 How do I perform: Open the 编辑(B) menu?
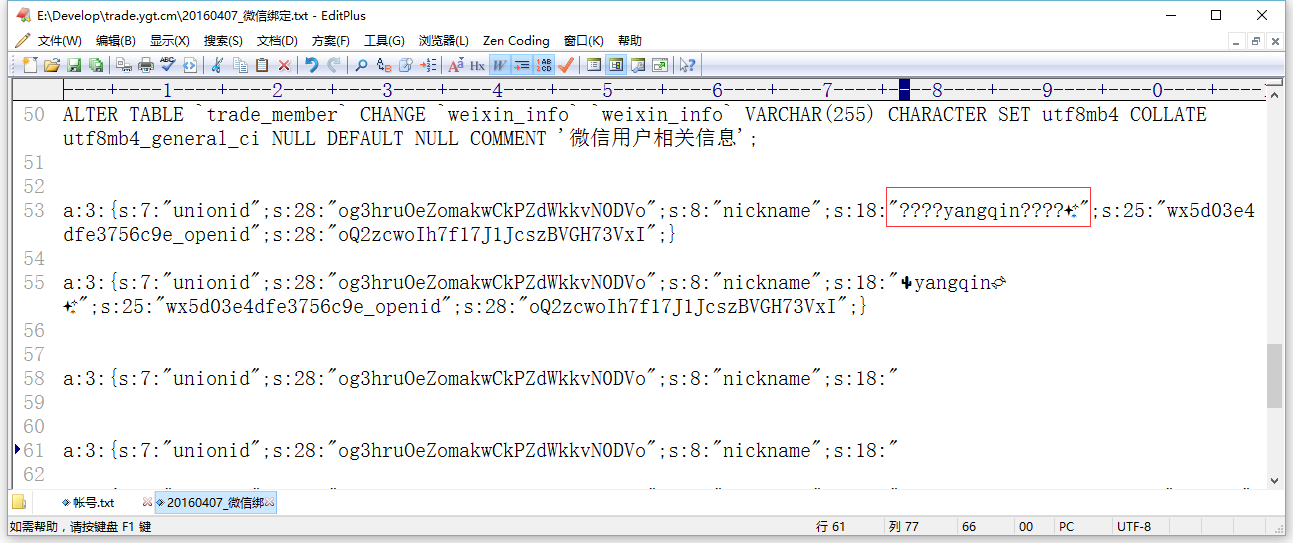(x=116, y=41)
